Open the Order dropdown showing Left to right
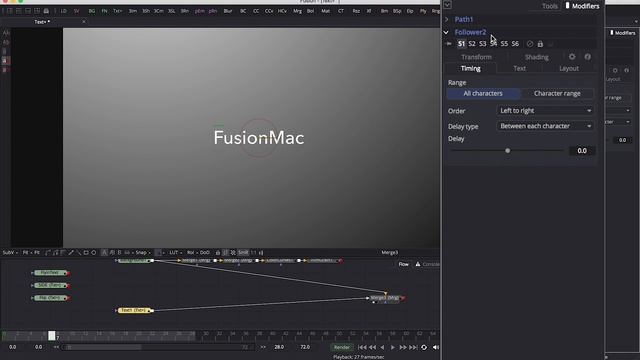 click(x=545, y=111)
